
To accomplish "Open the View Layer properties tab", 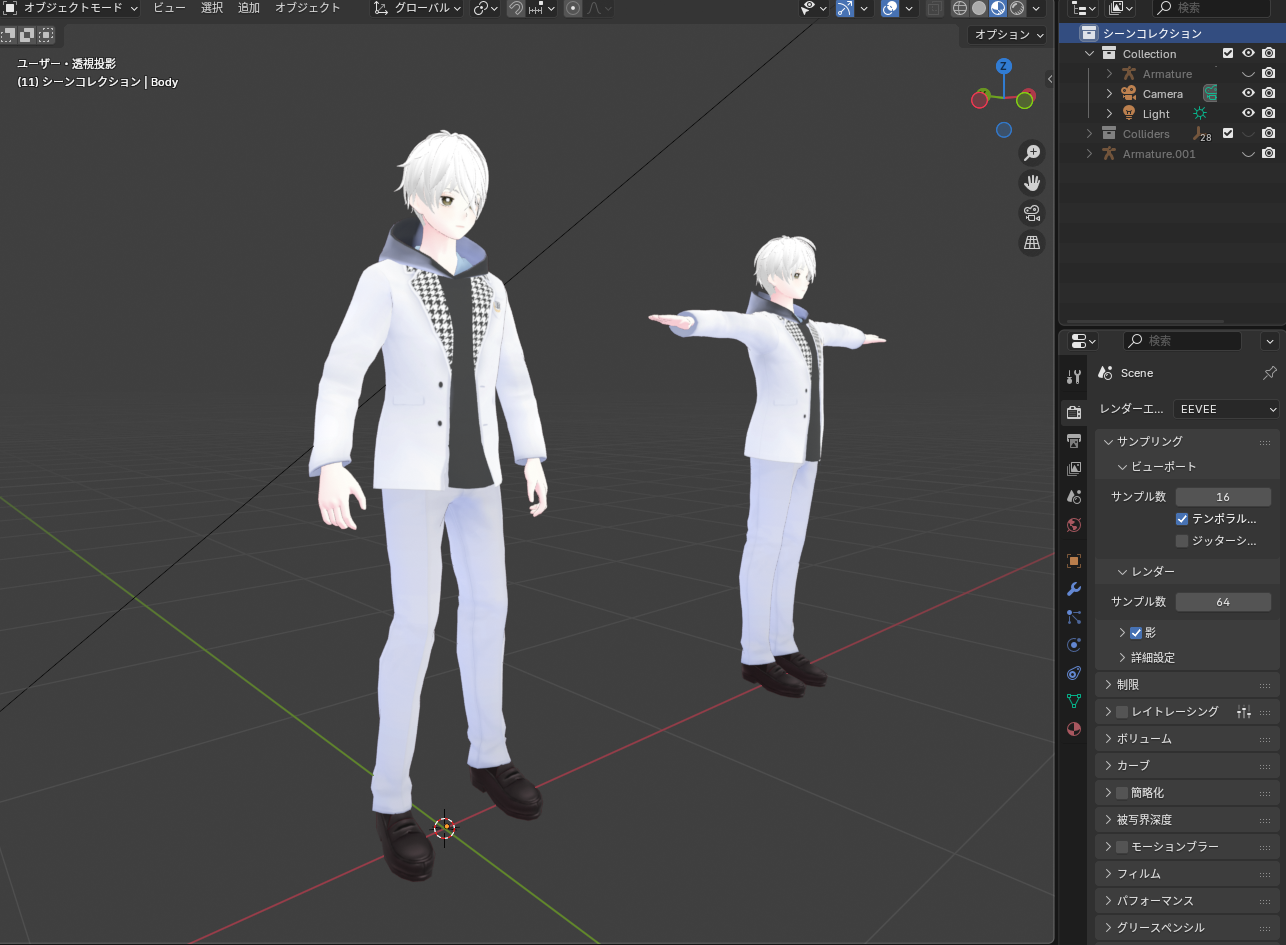I will pyautogui.click(x=1074, y=468).
